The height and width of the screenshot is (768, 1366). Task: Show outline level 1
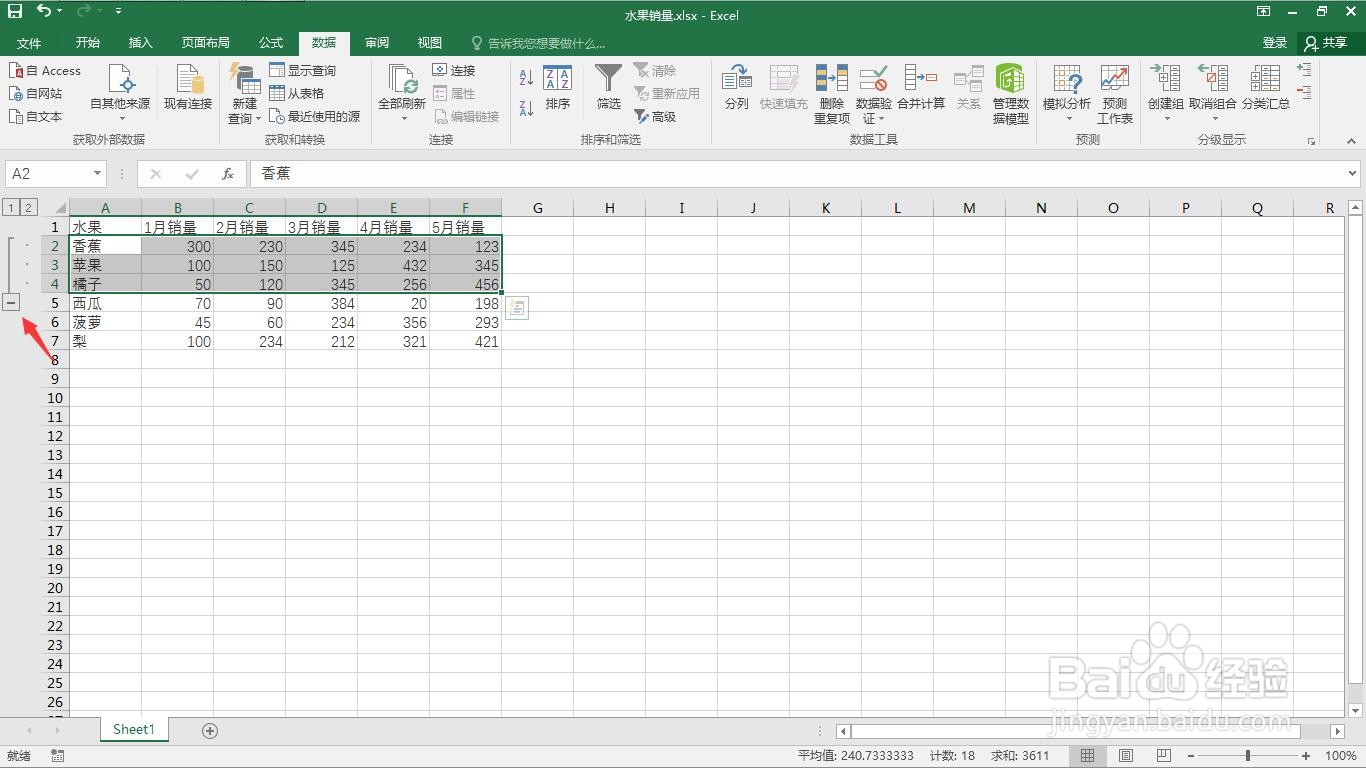[x=10, y=208]
